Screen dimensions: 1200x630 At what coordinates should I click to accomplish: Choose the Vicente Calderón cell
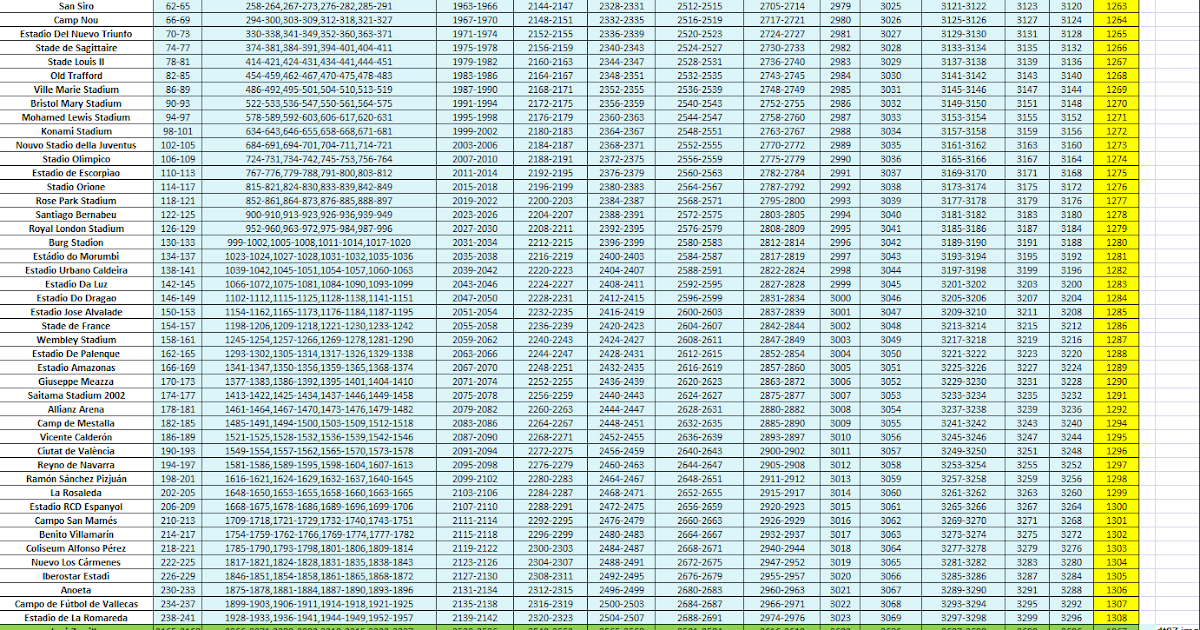(x=77, y=438)
